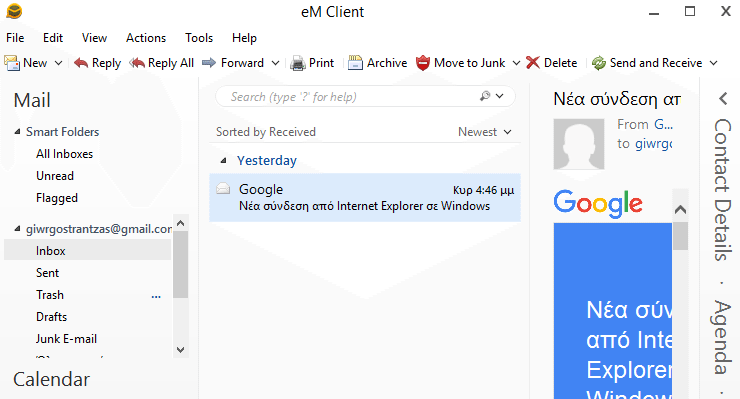Click folder list scrollbar up arrow

coord(180,222)
